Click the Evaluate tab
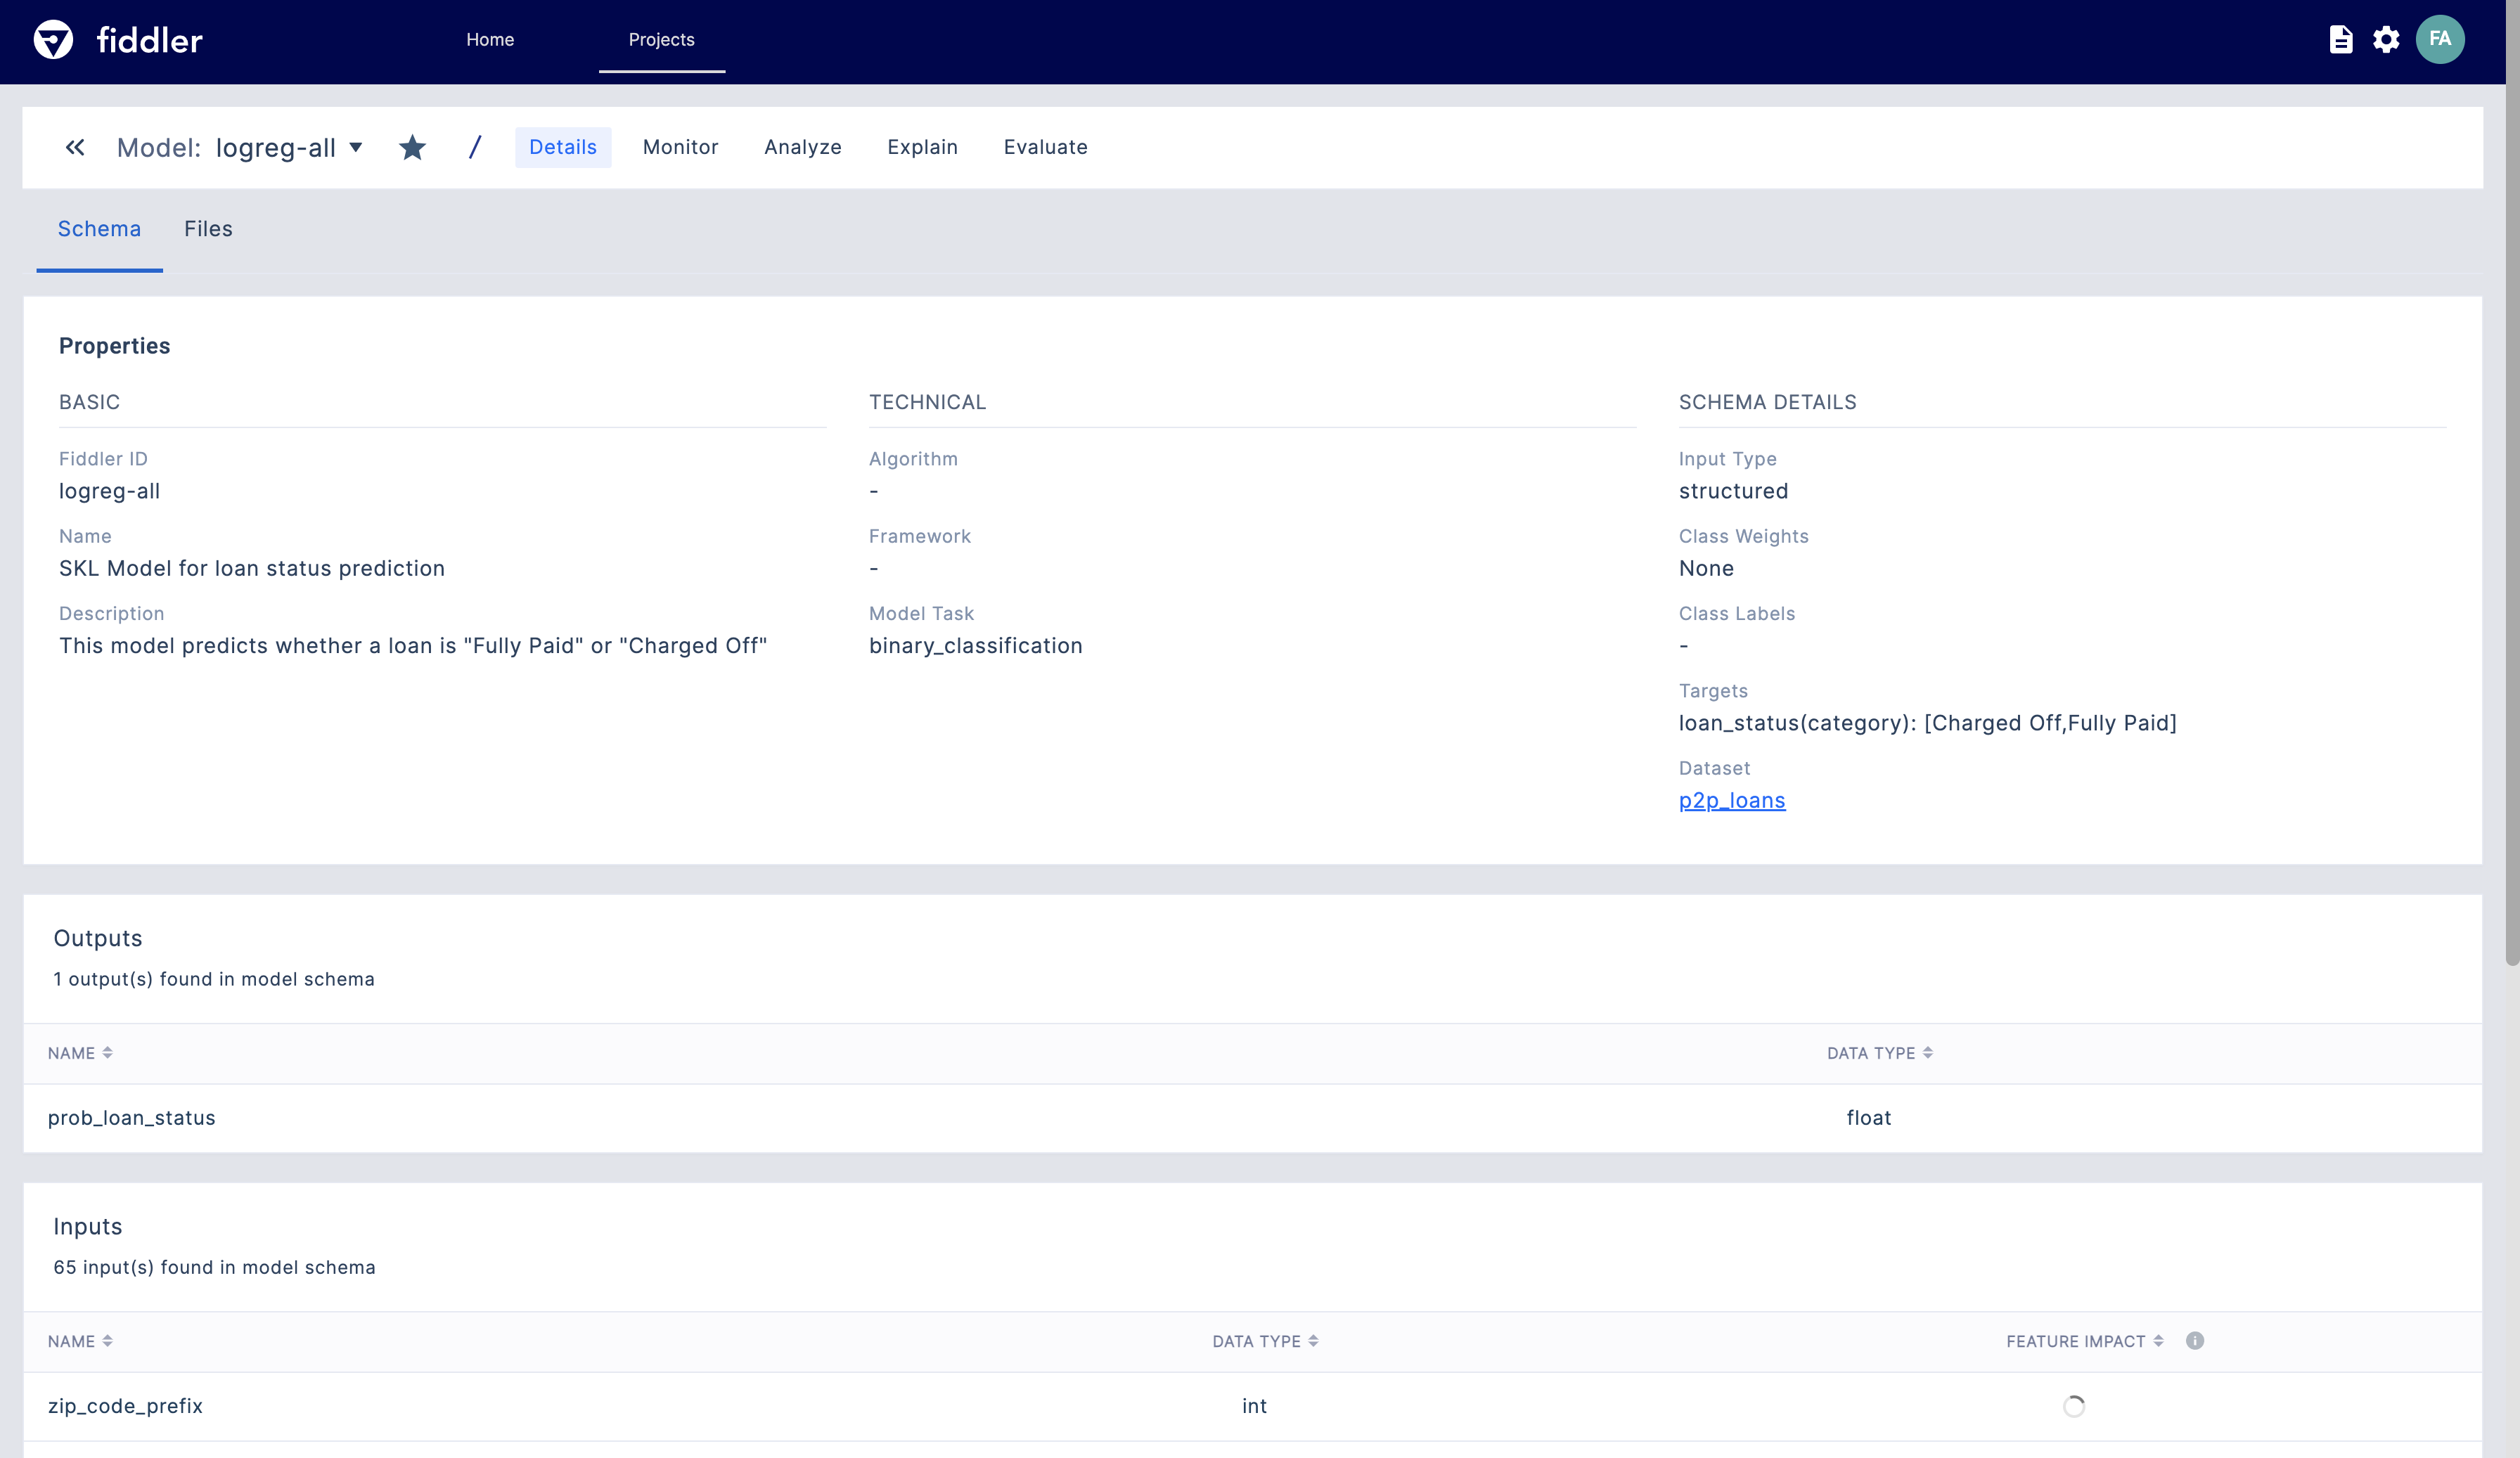Image resolution: width=2520 pixels, height=1458 pixels. click(1045, 147)
